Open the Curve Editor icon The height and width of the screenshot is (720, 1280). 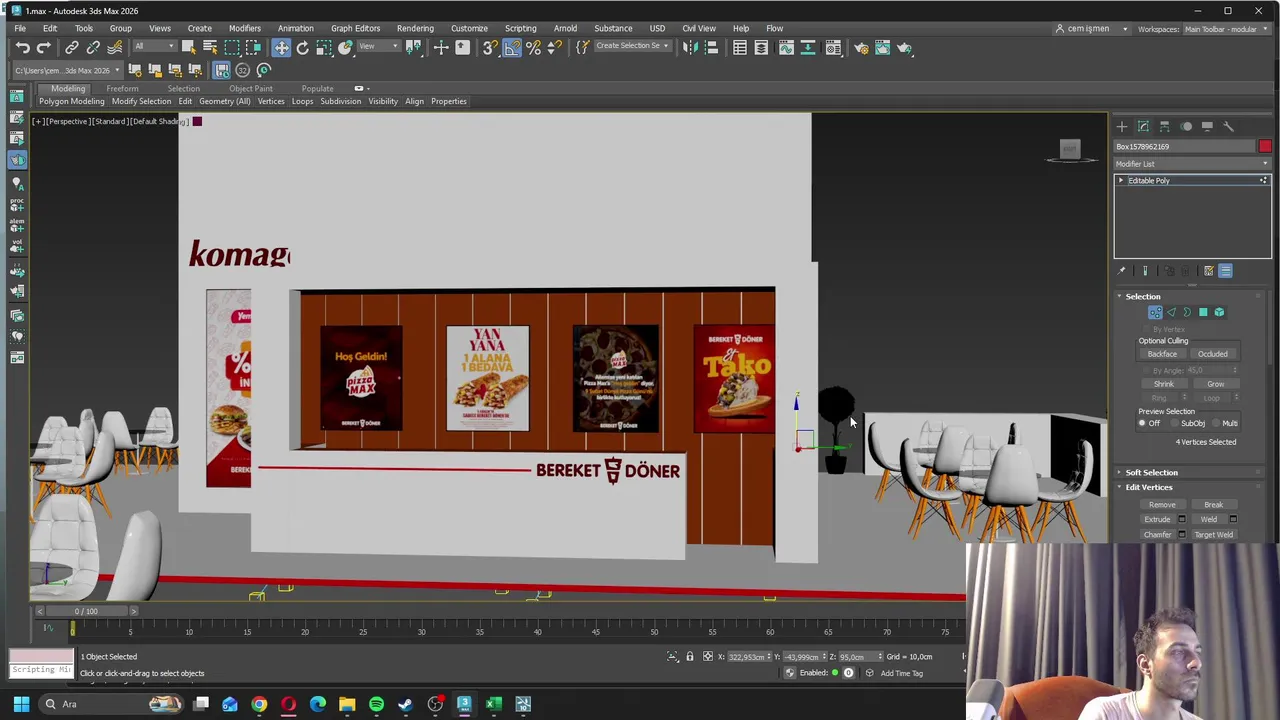coord(786,48)
